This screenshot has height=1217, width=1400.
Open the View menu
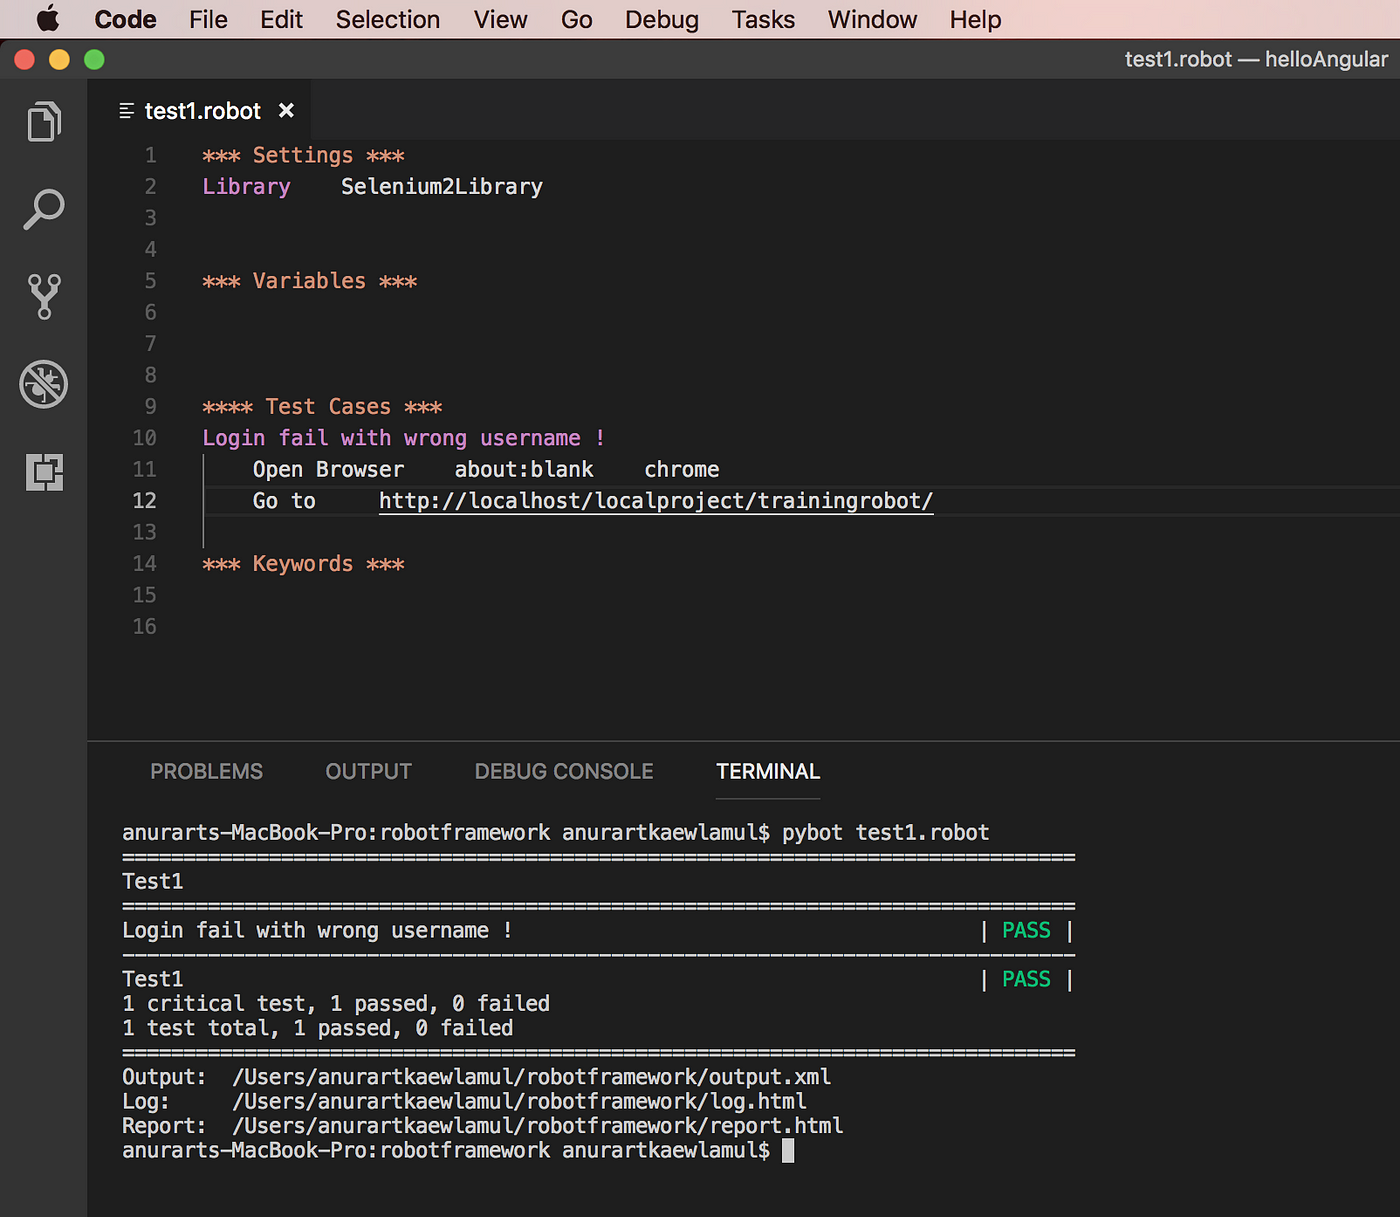[501, 19]
